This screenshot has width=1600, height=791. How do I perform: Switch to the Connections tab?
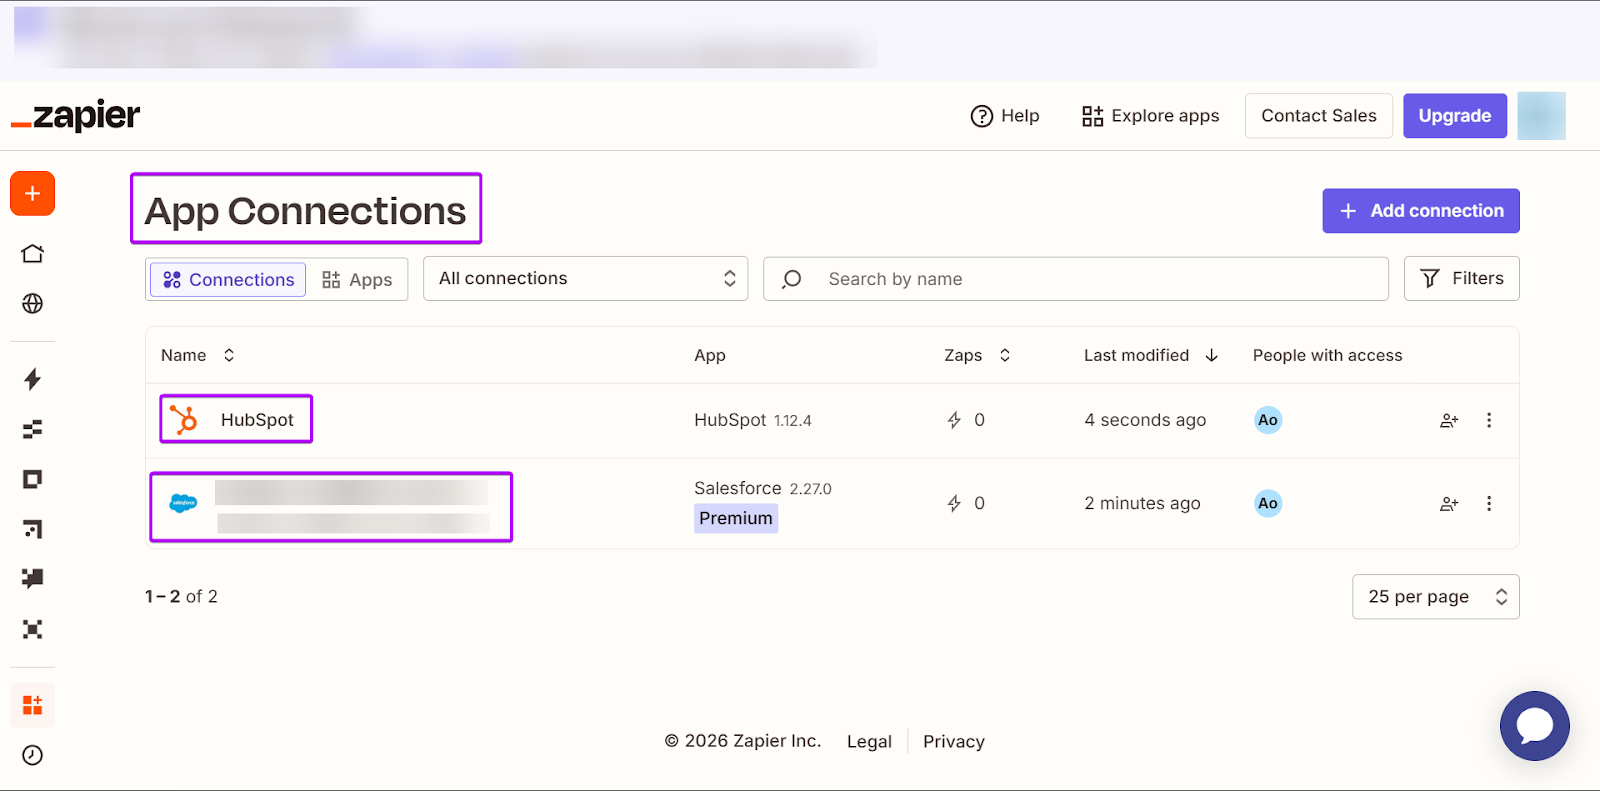[228, 280]
